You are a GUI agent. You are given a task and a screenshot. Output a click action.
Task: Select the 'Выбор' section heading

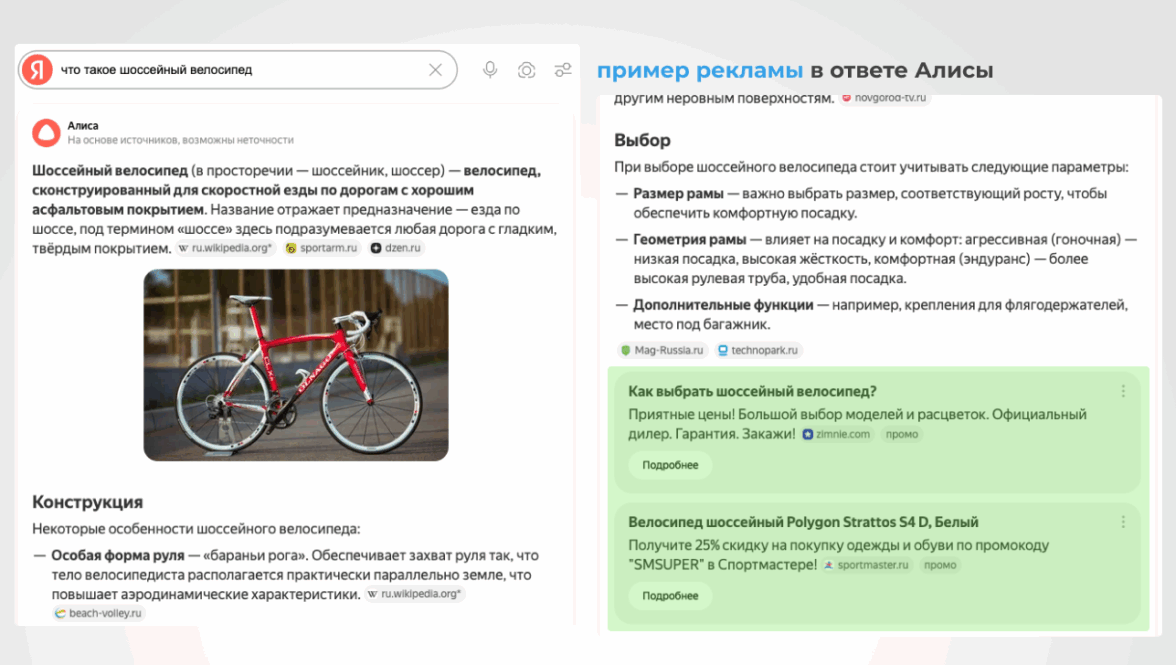click(x=642, y=140)
